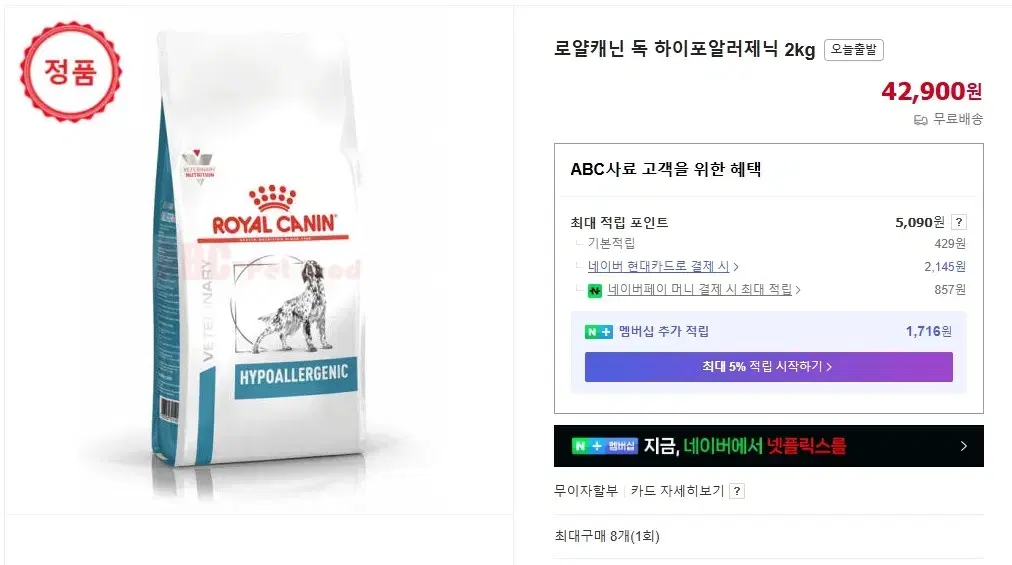Screen dimensions: 1012x565
Task: Click the red 정품 stamp badge
Action: [70, 72]
